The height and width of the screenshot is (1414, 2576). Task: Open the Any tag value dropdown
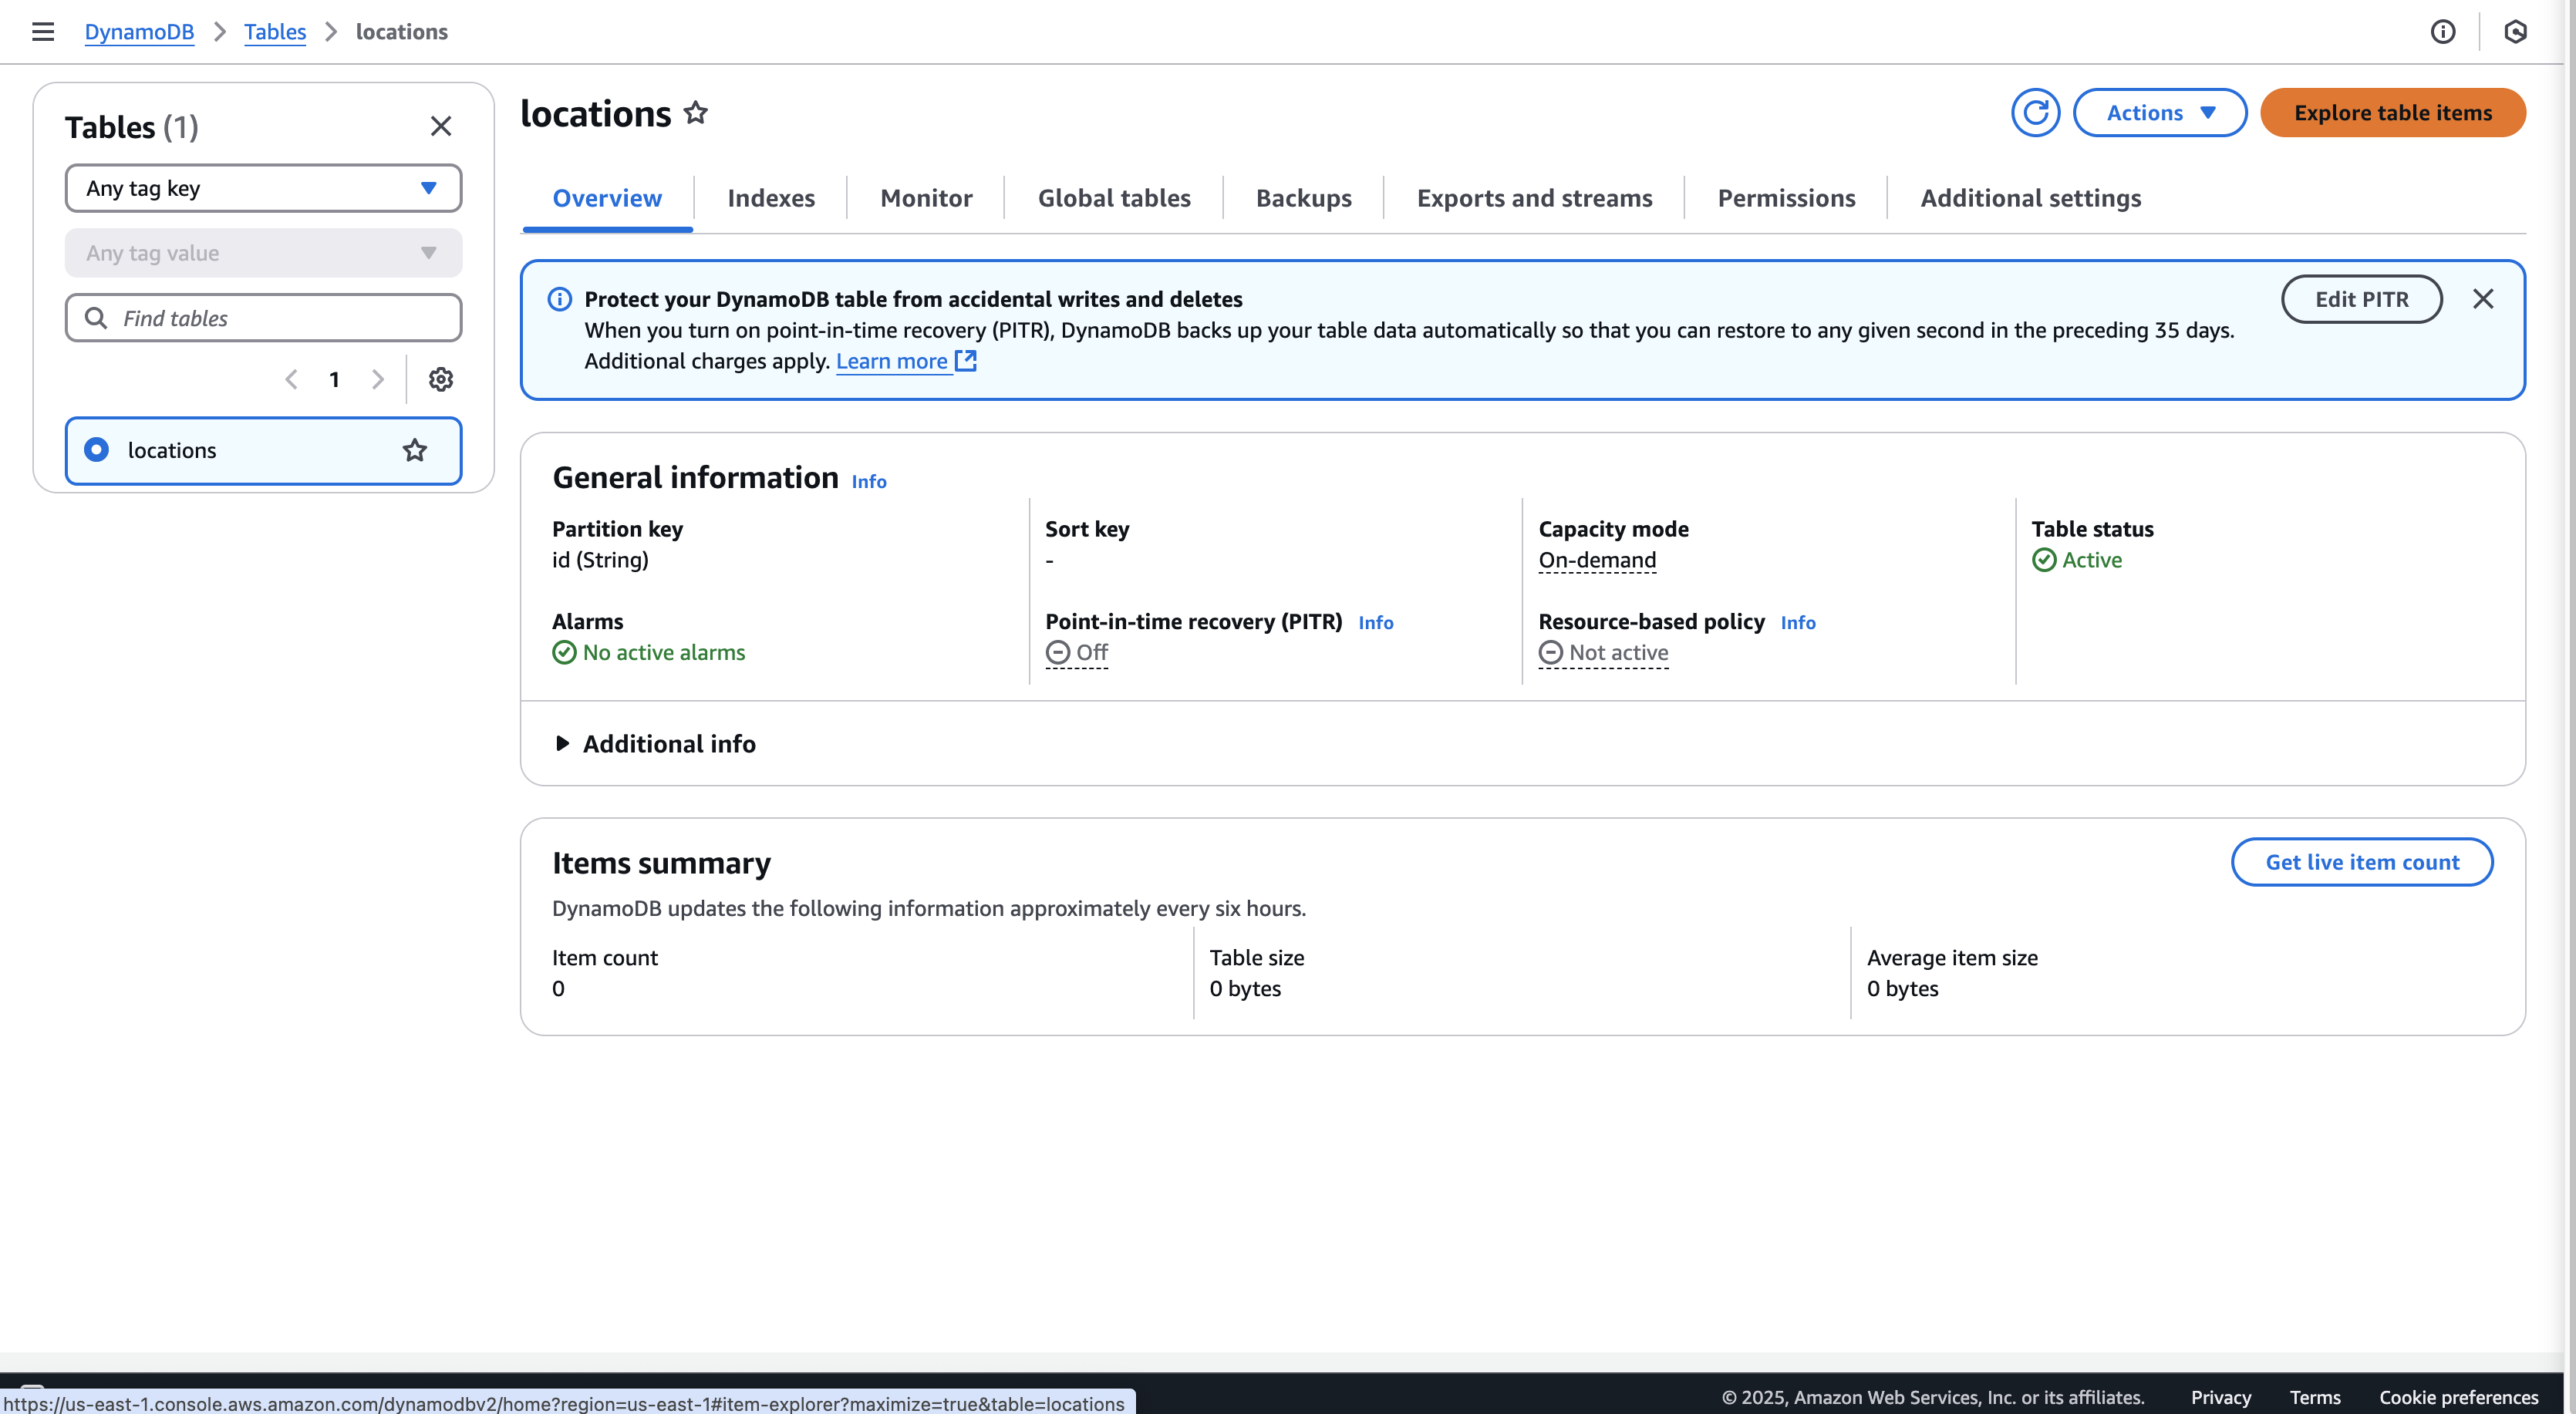[264, 253]
